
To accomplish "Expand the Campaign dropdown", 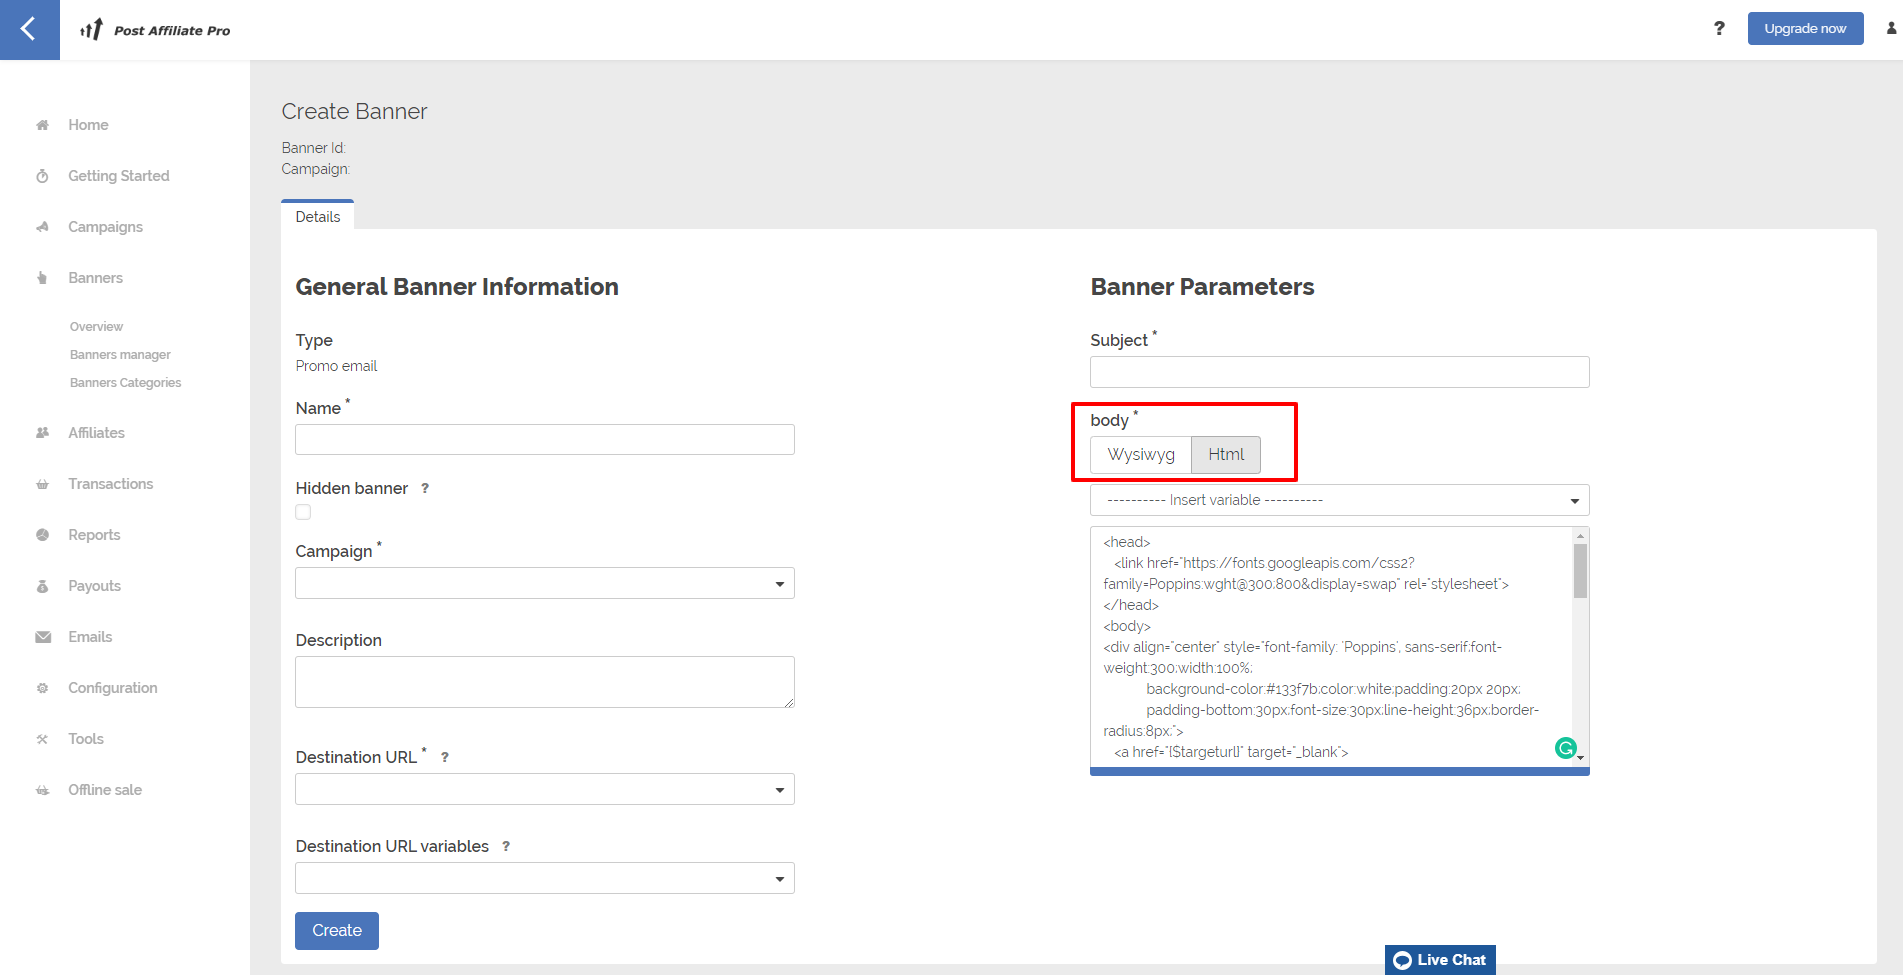I will (544, 583).
